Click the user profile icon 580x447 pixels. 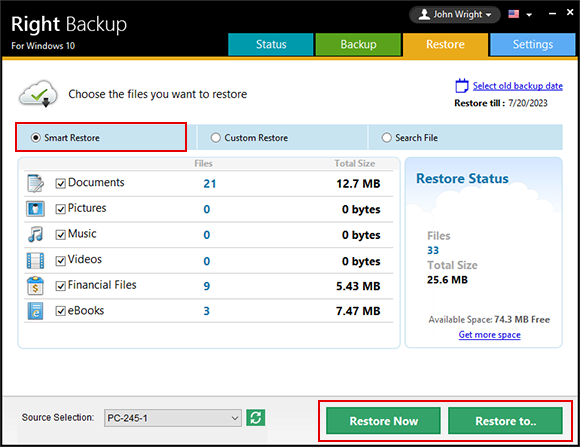(x=424, y=14)
